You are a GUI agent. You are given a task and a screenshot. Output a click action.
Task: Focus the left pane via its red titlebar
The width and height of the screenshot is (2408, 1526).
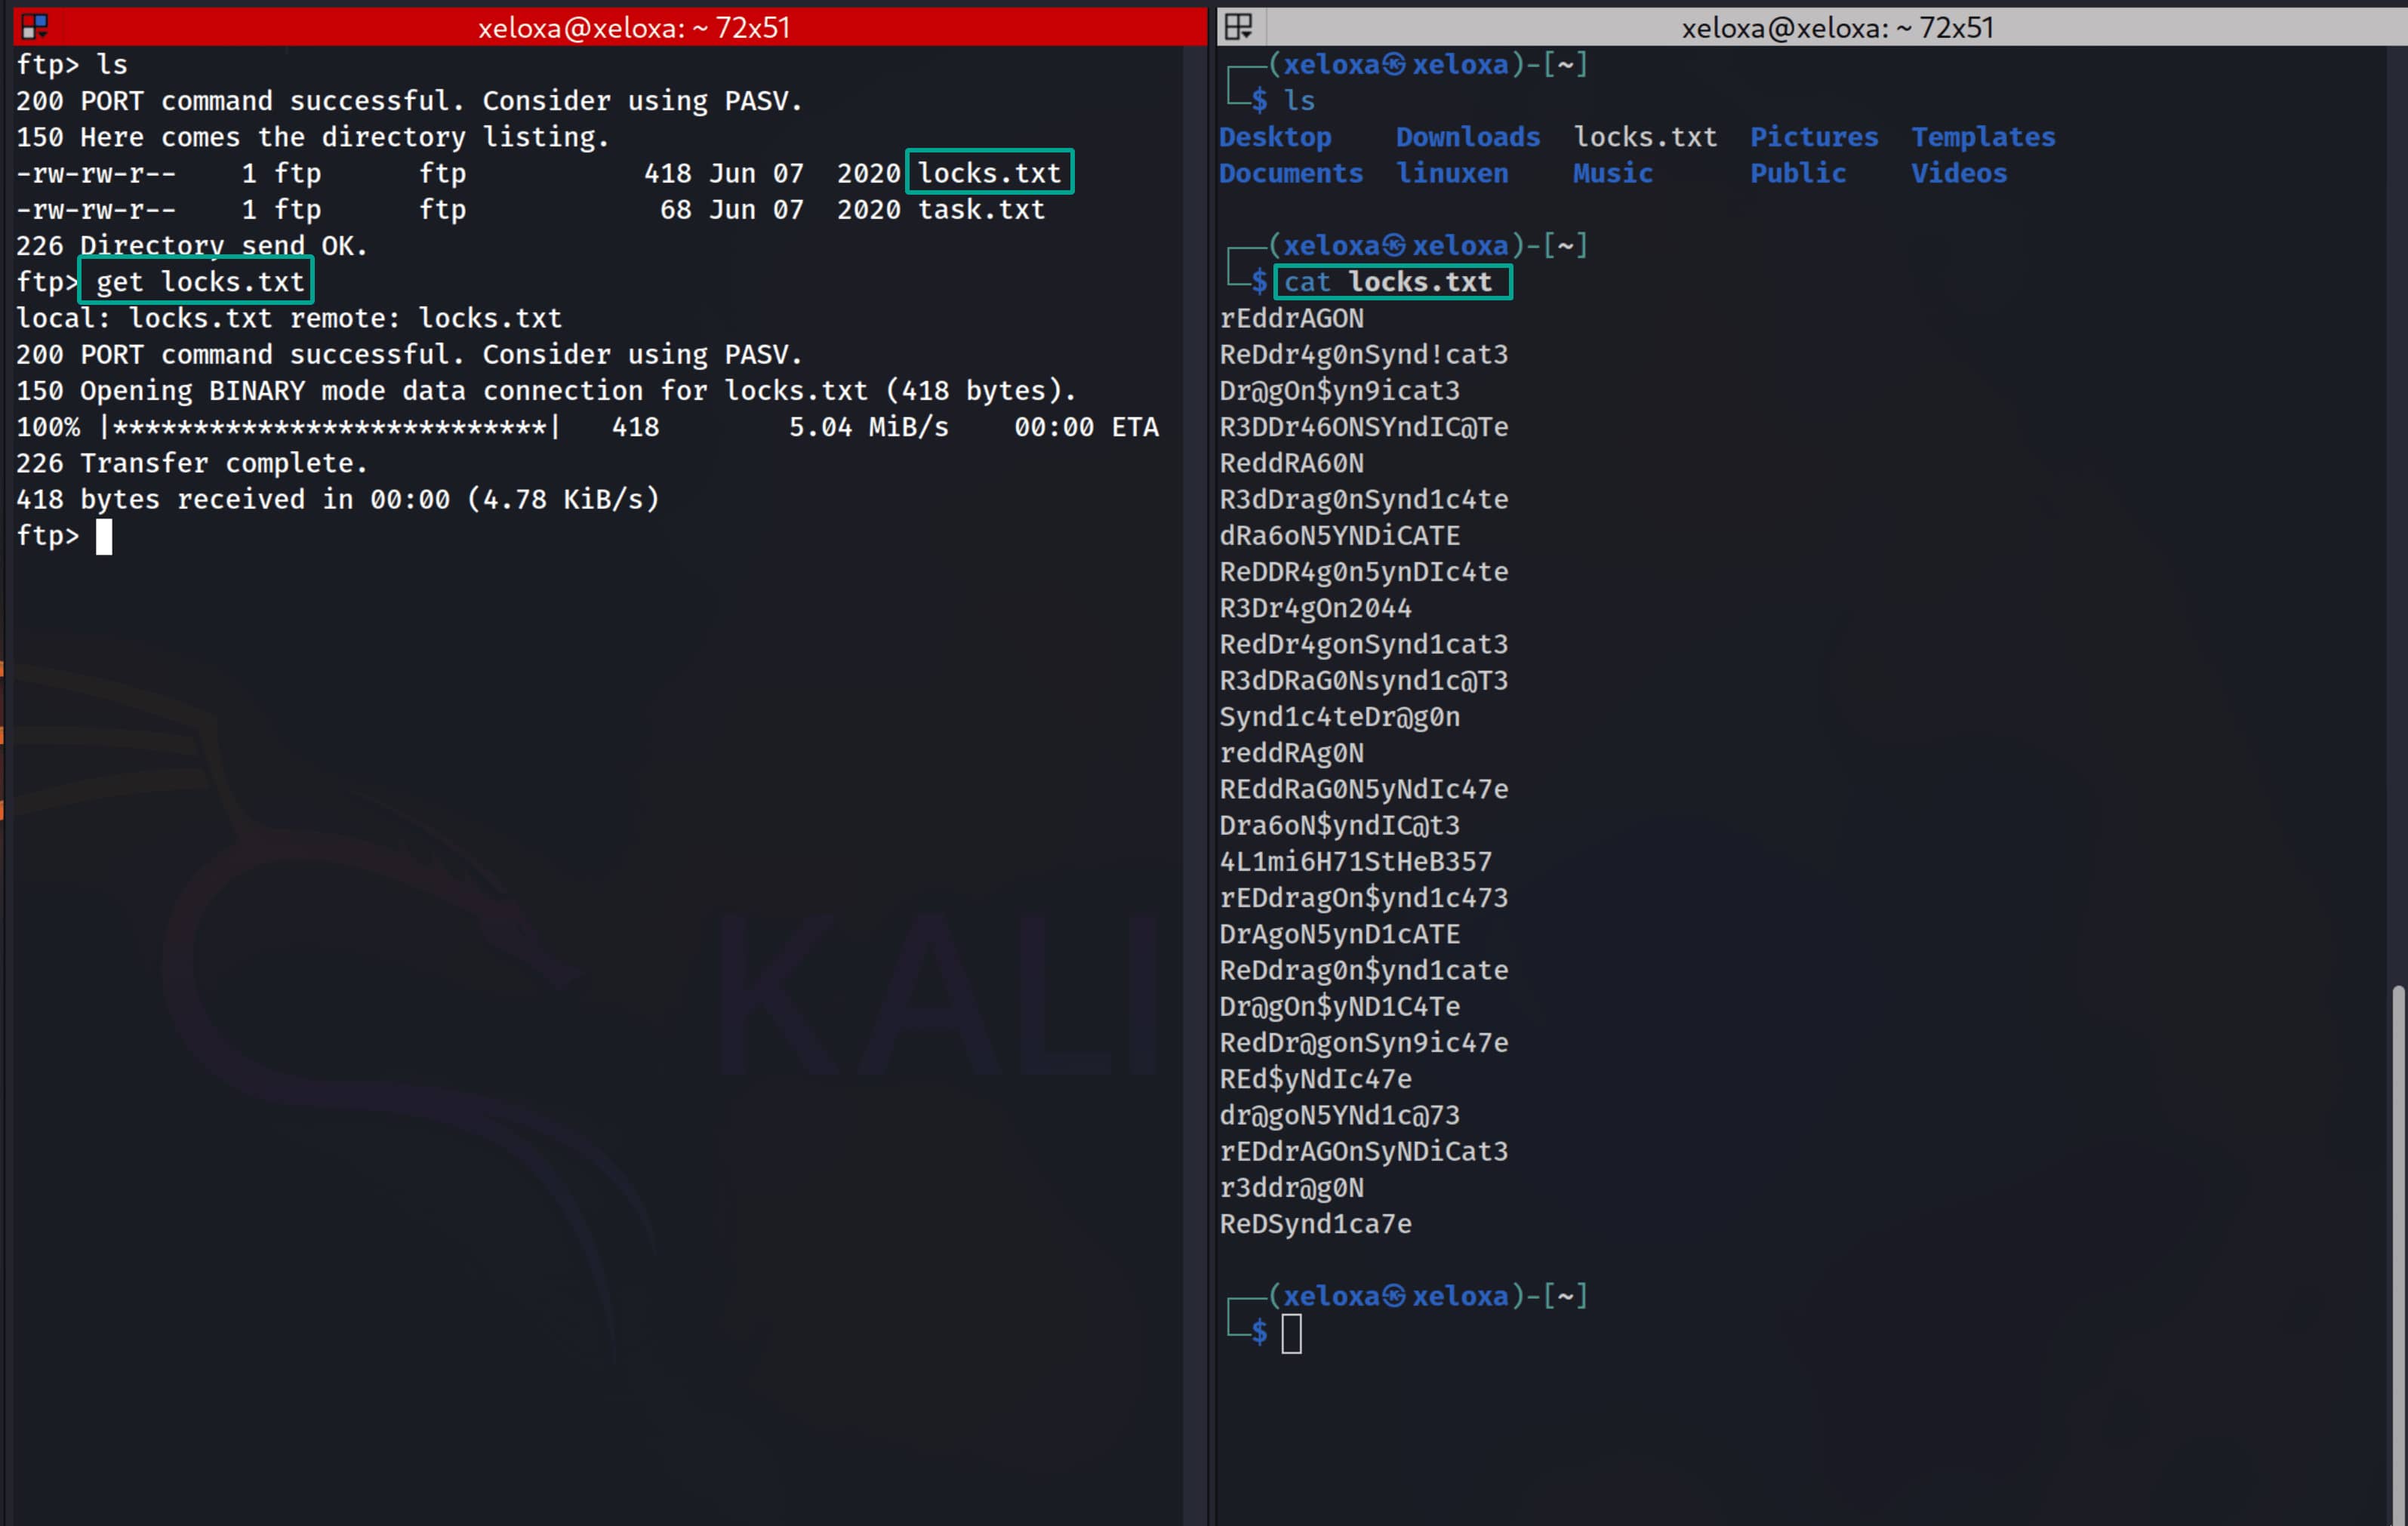[633, 27]
